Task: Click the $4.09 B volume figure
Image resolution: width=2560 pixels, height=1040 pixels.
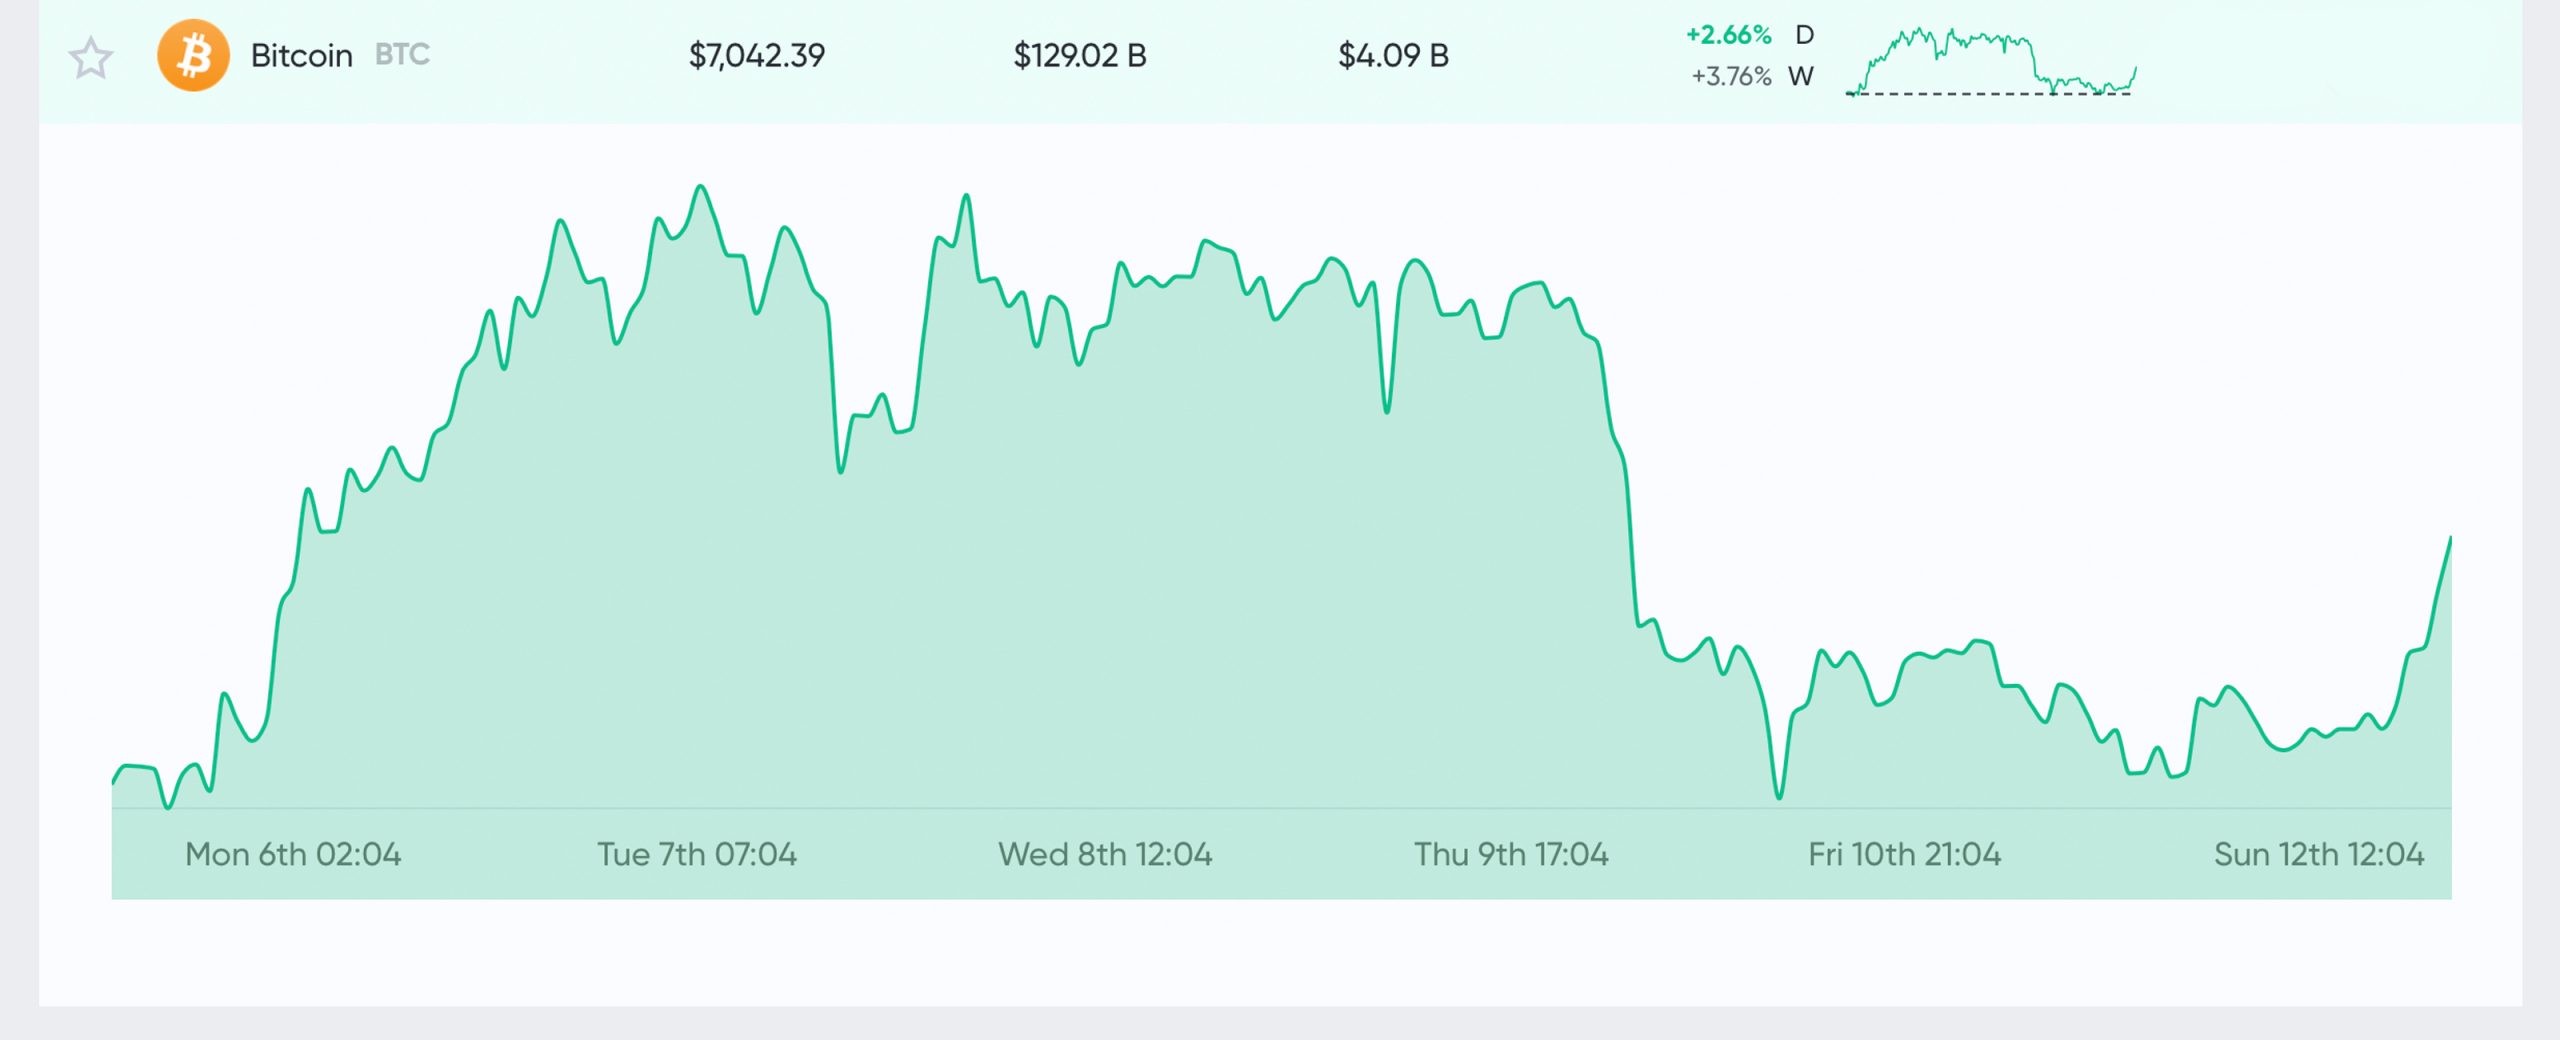Action: click(1393, 55)
